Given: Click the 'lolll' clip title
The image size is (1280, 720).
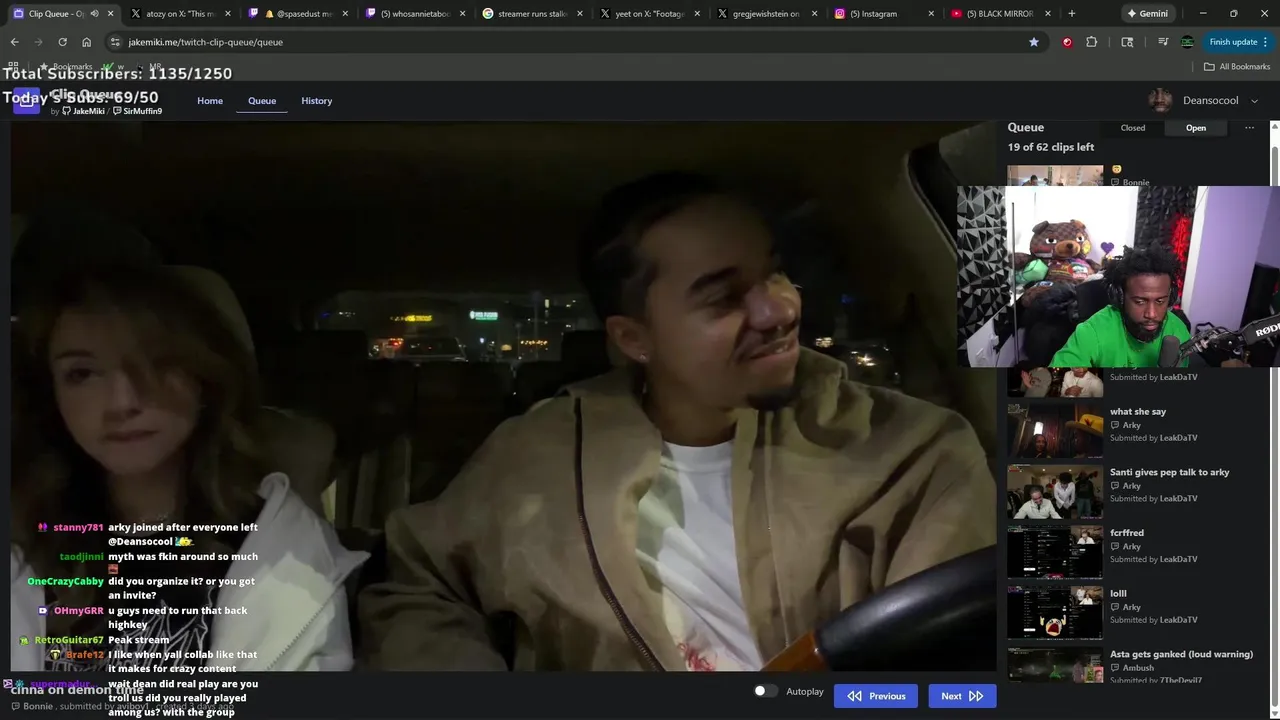Looking at the screenshot, I should (x=1118, y=593).
